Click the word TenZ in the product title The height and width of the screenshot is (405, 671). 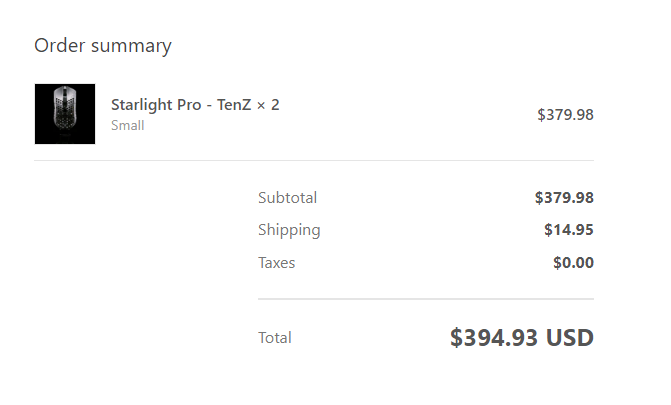[234, 105]
